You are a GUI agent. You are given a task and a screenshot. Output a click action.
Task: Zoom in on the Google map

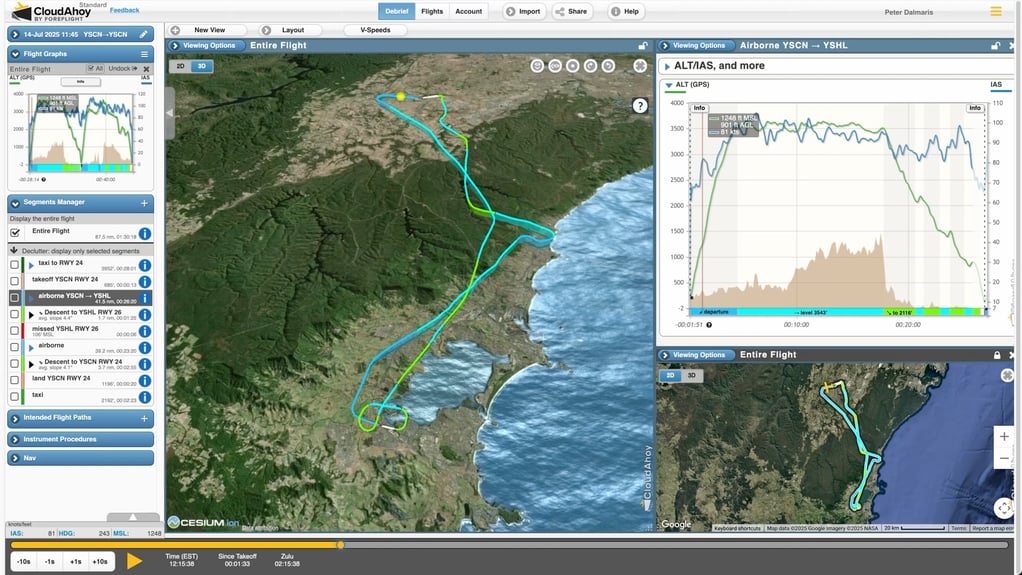tap(1004, 437)
